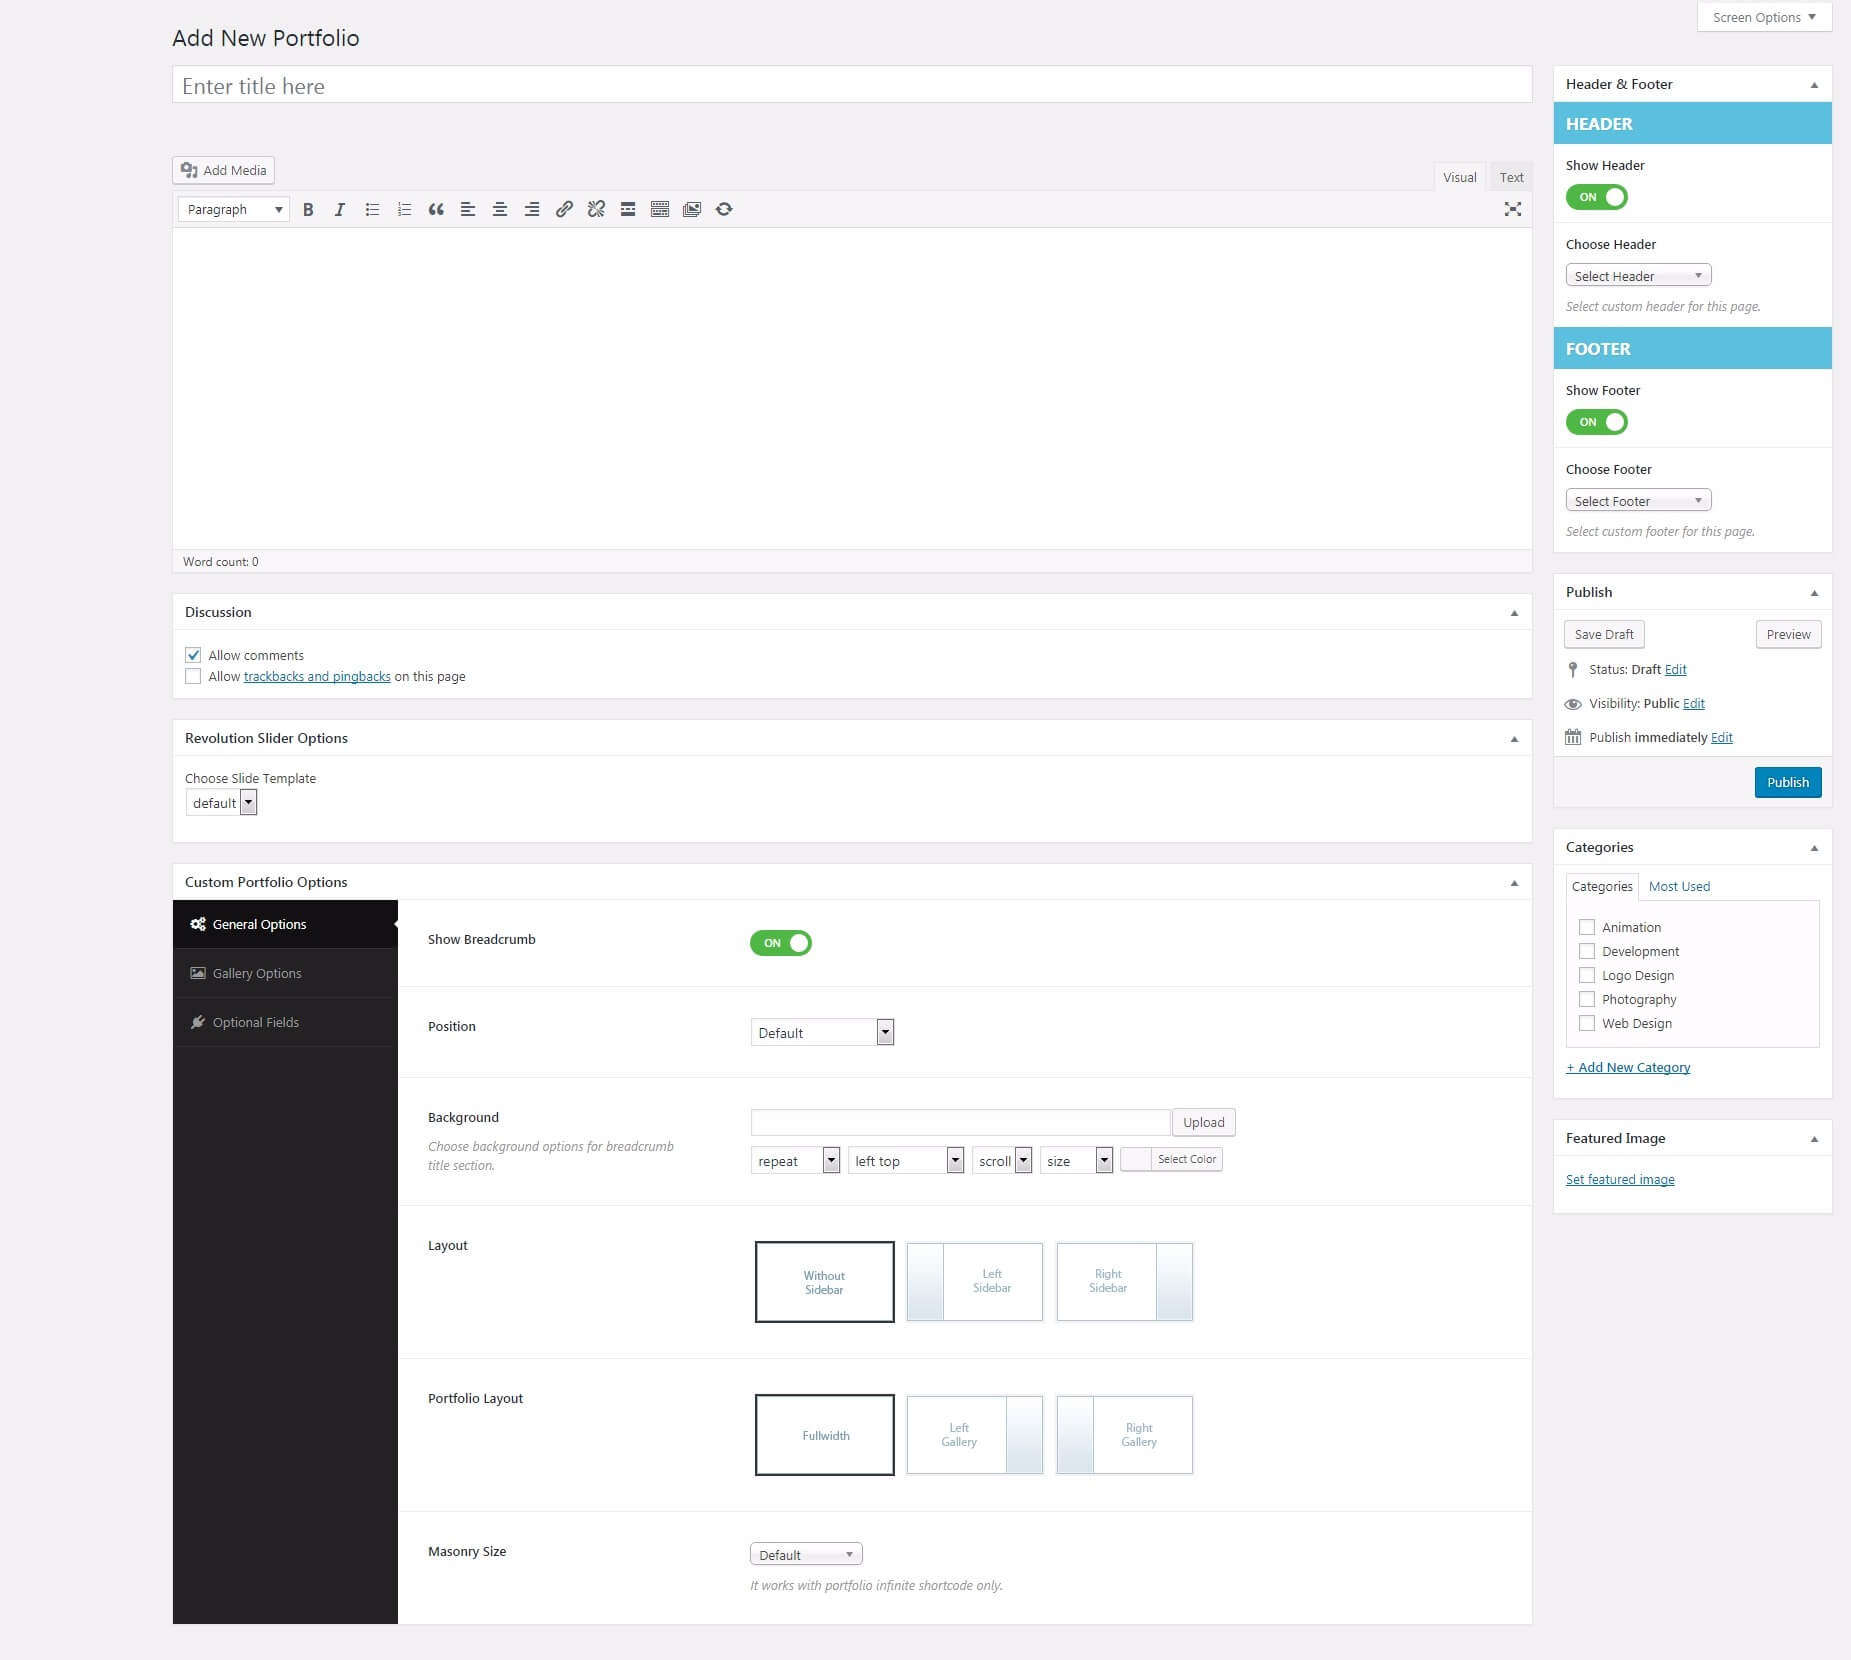Select the Categories tab in Categories box
This screenshot has height=1660, width=1851.
1602,886
